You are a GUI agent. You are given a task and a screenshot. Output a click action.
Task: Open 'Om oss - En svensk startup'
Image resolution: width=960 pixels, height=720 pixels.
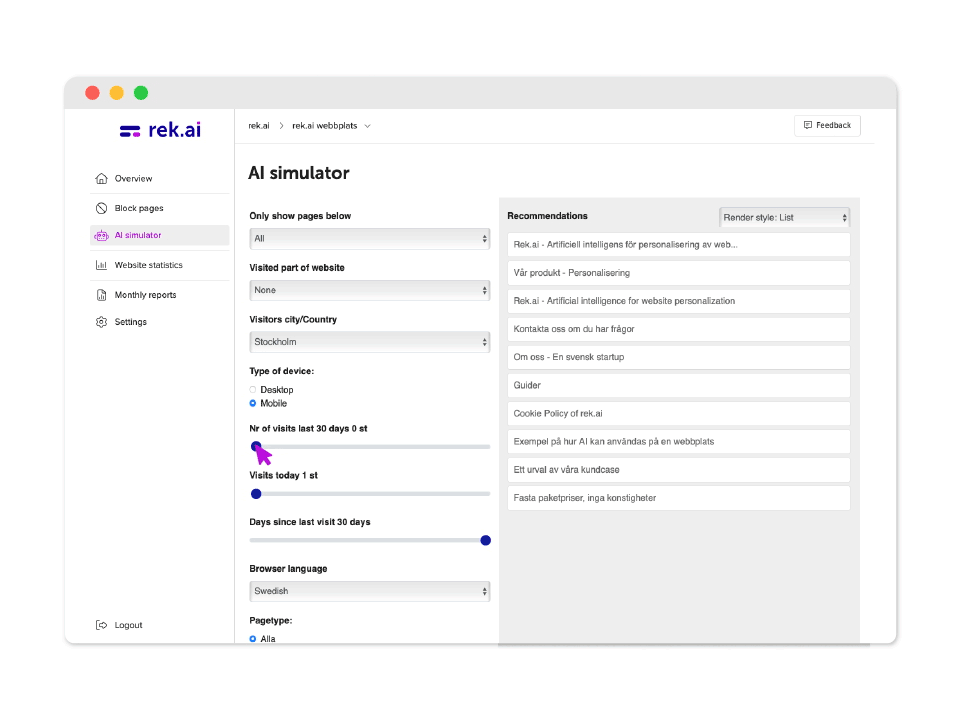(x=678, y=358)
